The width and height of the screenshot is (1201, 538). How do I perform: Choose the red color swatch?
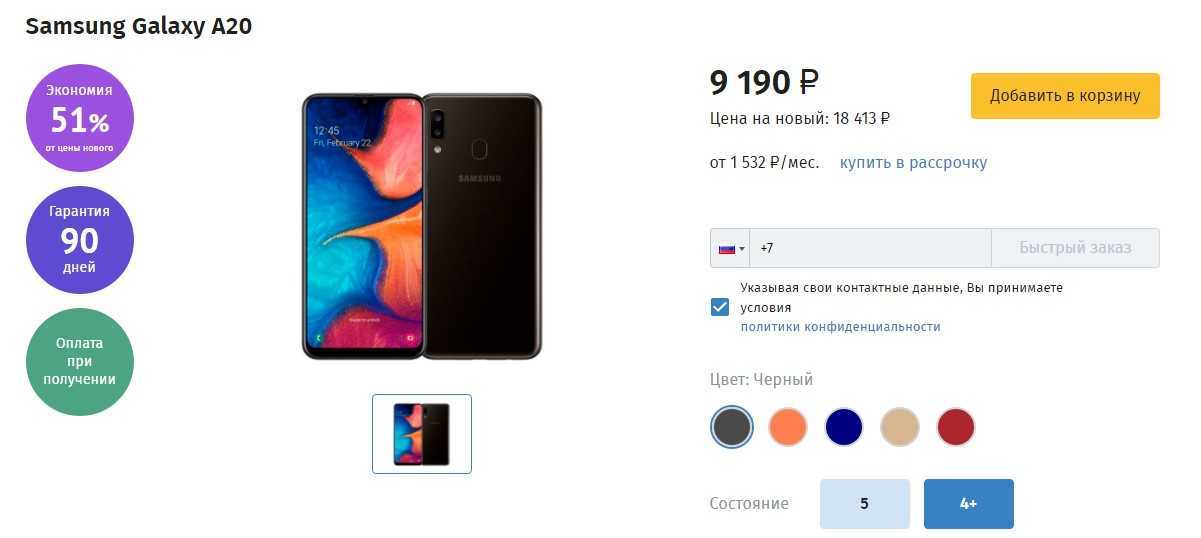click(956, 427)
